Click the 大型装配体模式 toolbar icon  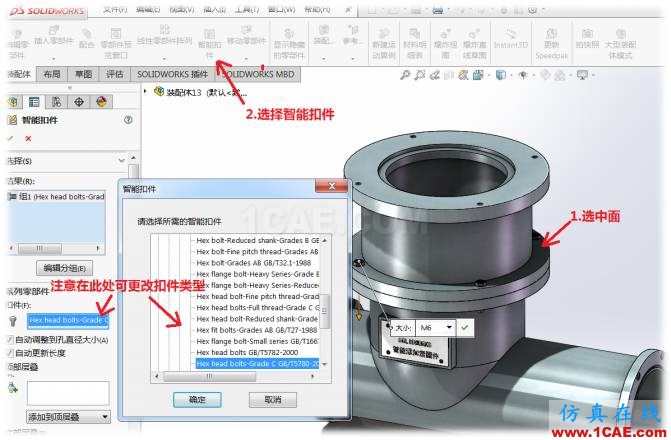[621, 43]
